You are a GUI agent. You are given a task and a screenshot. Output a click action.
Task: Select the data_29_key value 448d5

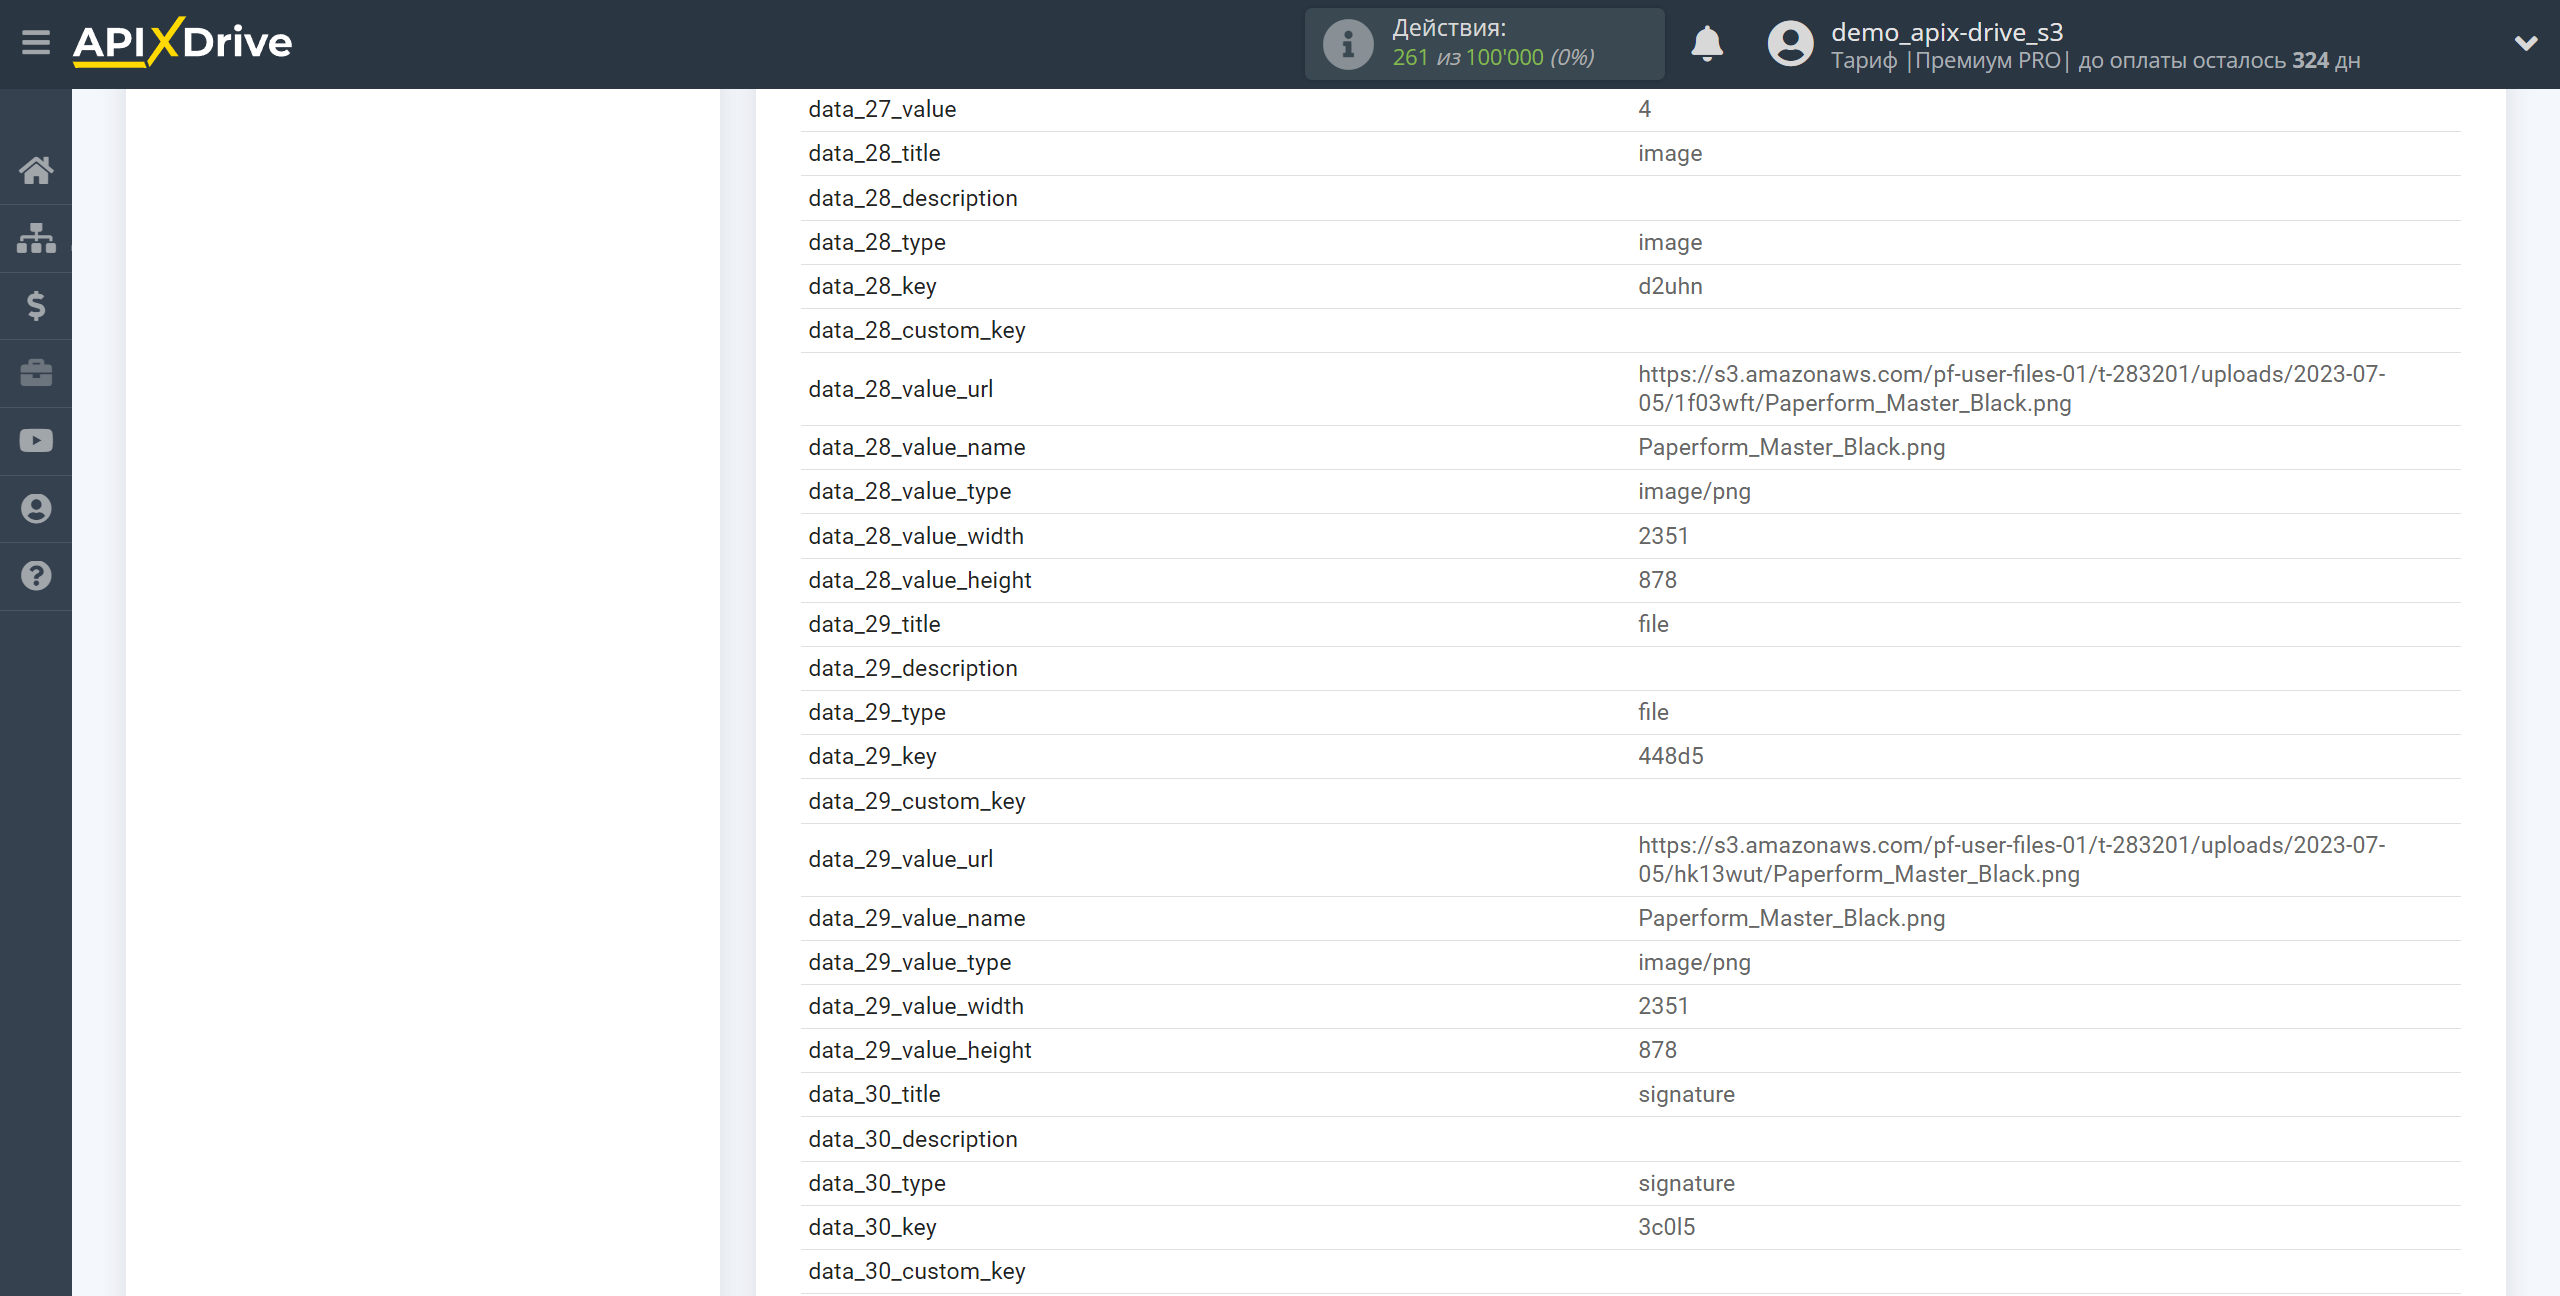(x=1670, y=757)
